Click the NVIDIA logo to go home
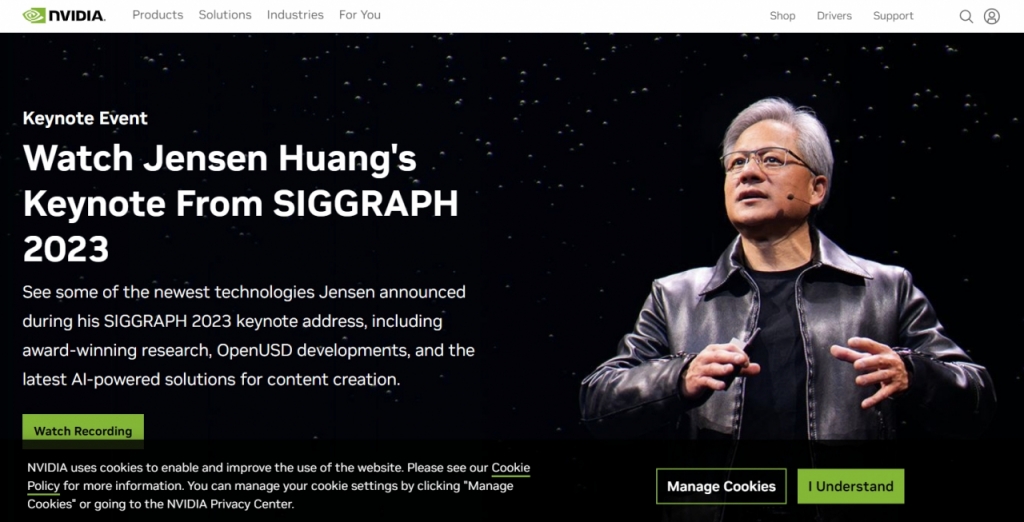 tap(63, 15)
